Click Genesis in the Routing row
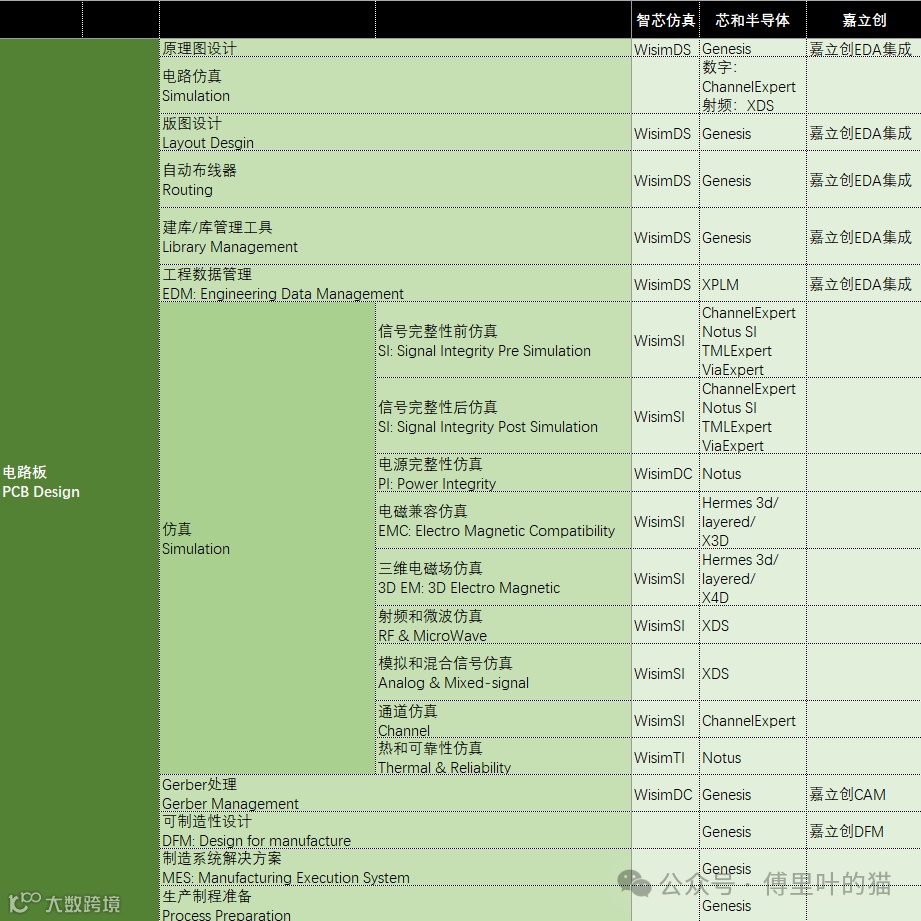921x921 pixels. coord(752,180)
